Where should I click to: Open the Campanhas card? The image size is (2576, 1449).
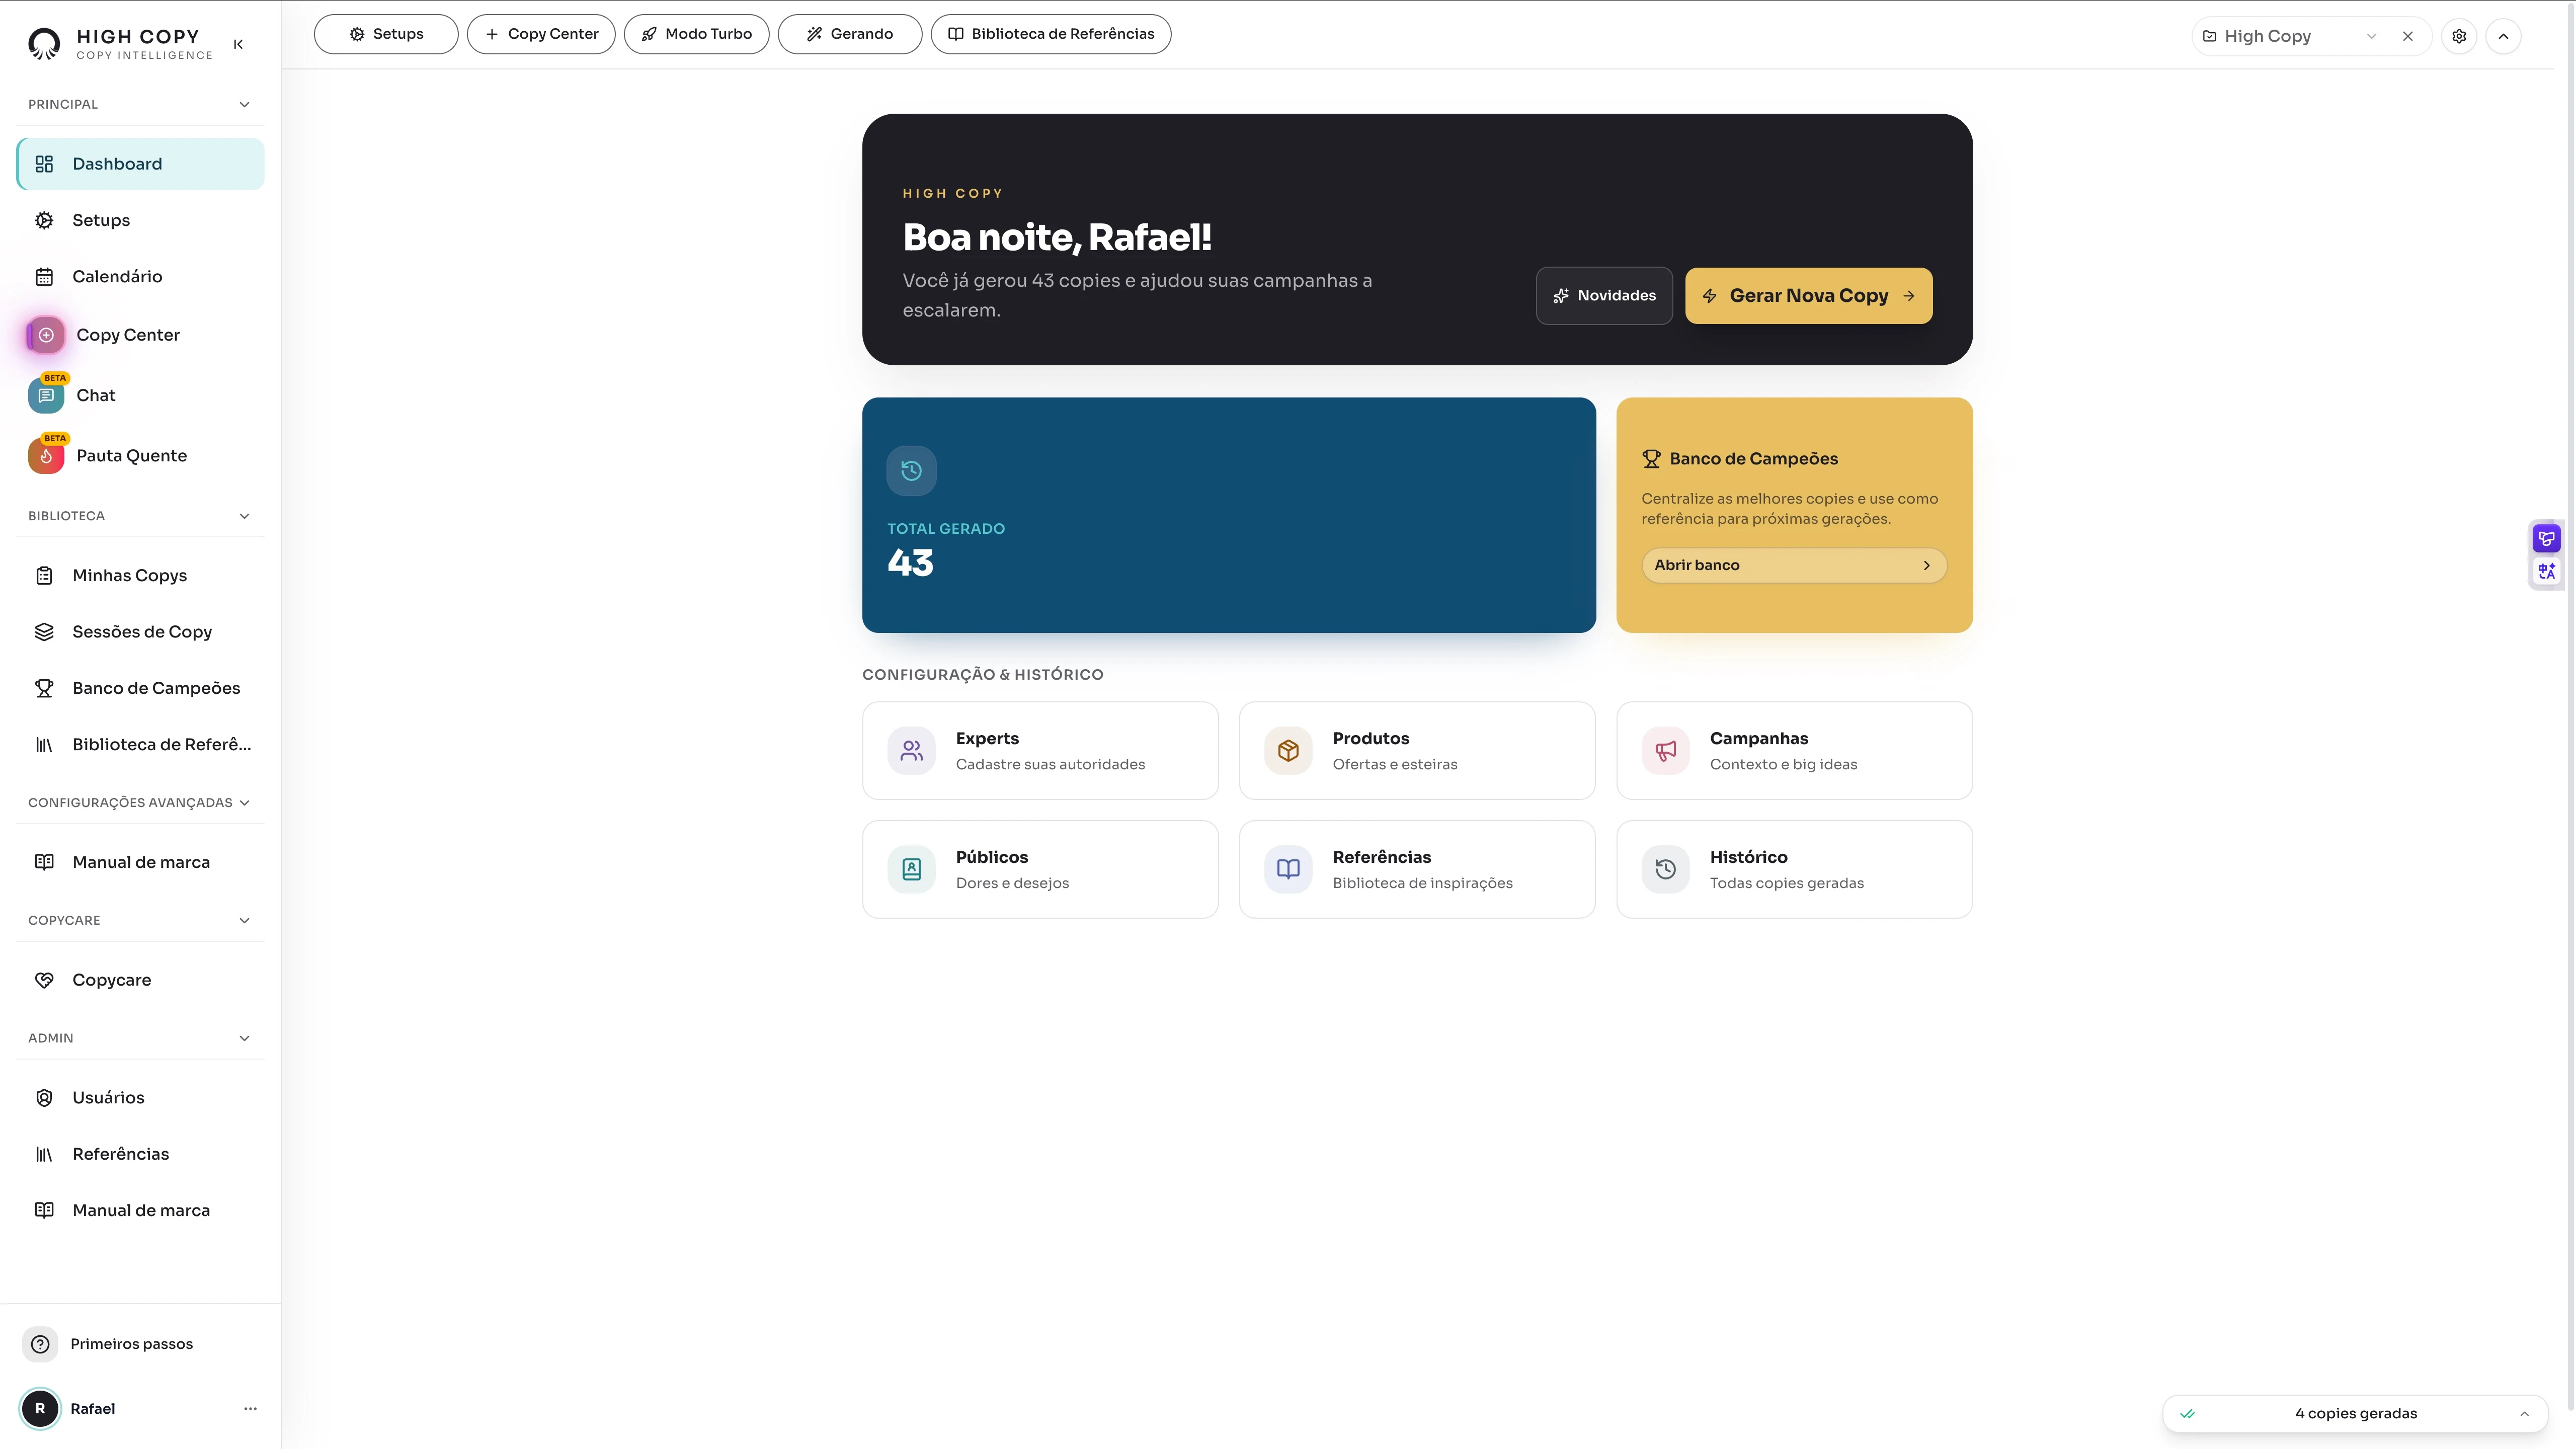pyautogui.click(x=1794, y=751)
